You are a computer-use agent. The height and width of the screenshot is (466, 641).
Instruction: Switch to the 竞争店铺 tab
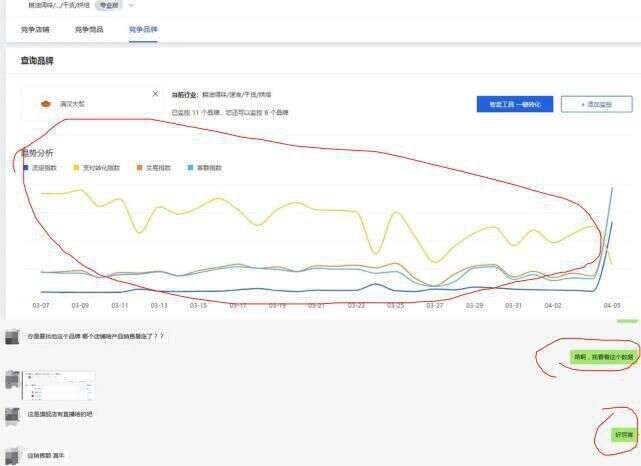[34, 30]
